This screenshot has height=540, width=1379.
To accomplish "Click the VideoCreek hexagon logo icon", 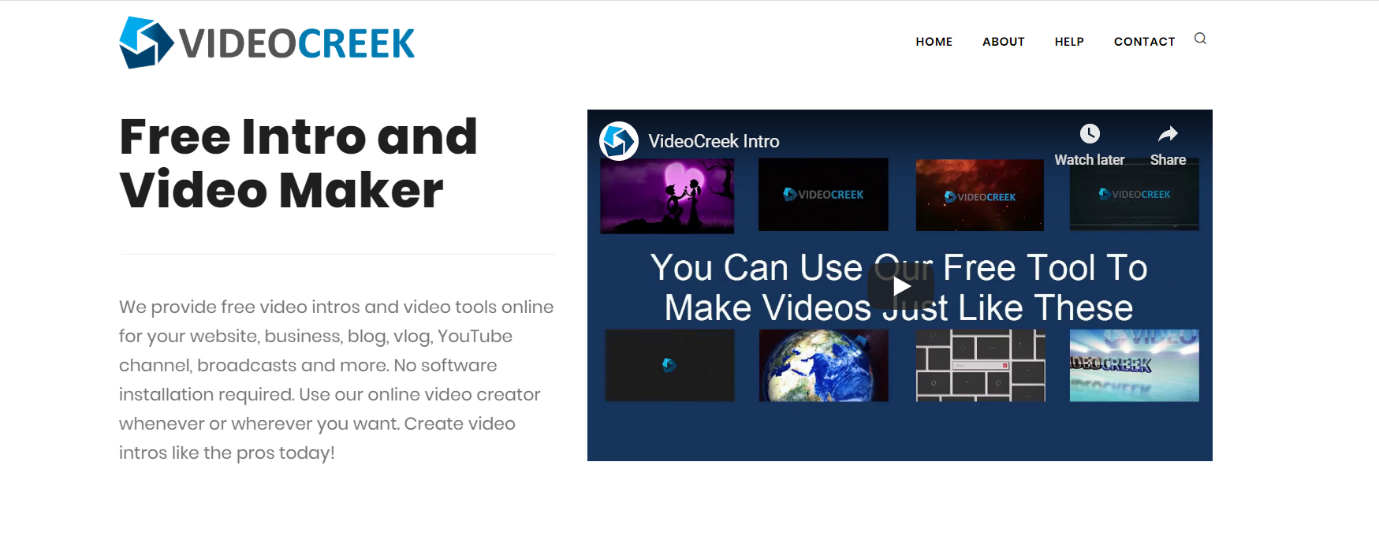I will (146, 42).
